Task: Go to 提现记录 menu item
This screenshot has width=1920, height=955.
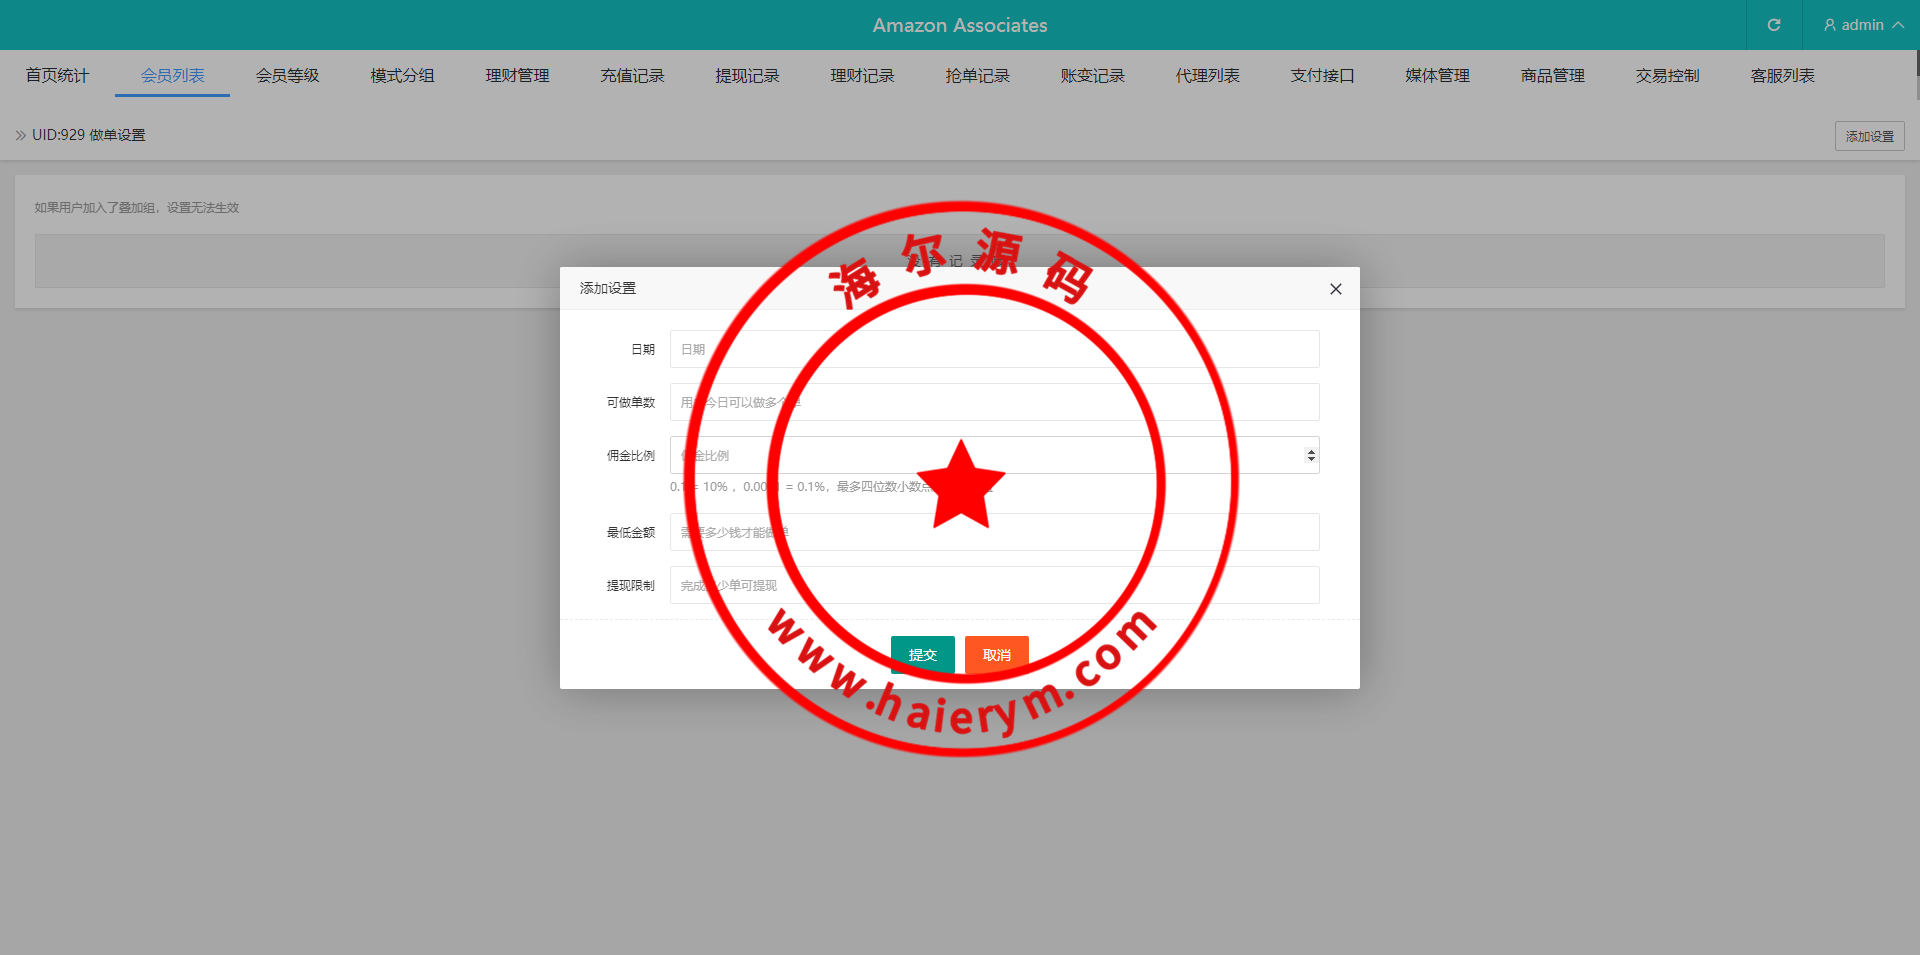Action: [747, 76]
